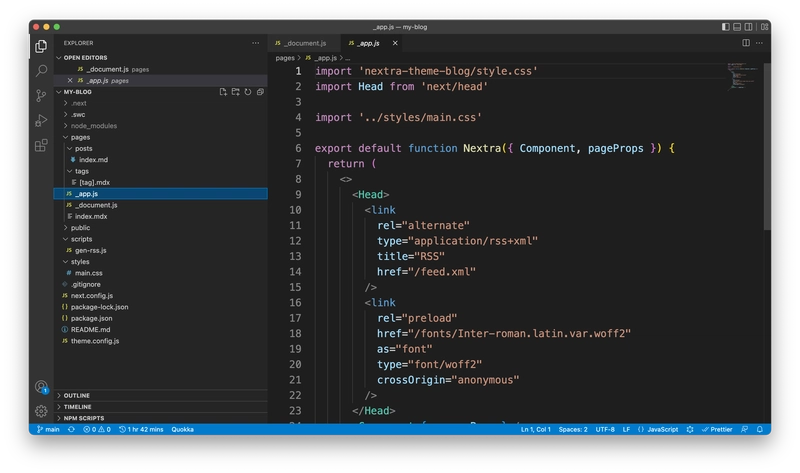The image size is (800, 473).
Task: Expand the NPM Scripts section
Action: tap(161, 418)
